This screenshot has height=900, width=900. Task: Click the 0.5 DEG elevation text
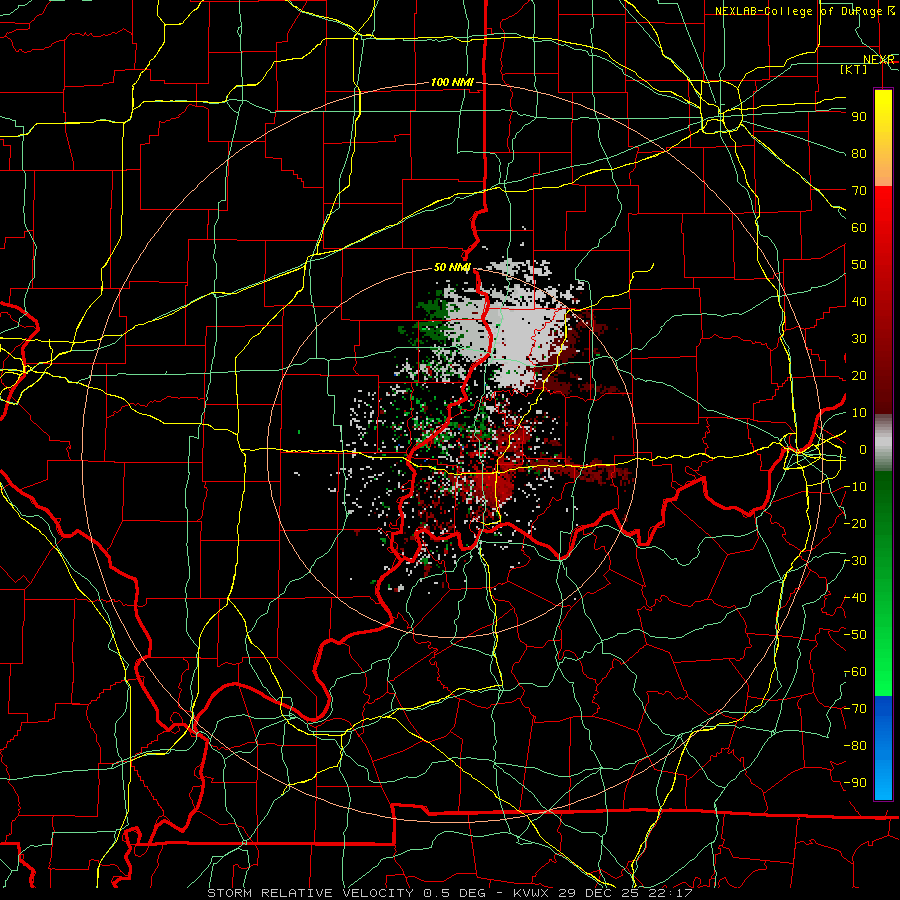click(x=454, y=893)
